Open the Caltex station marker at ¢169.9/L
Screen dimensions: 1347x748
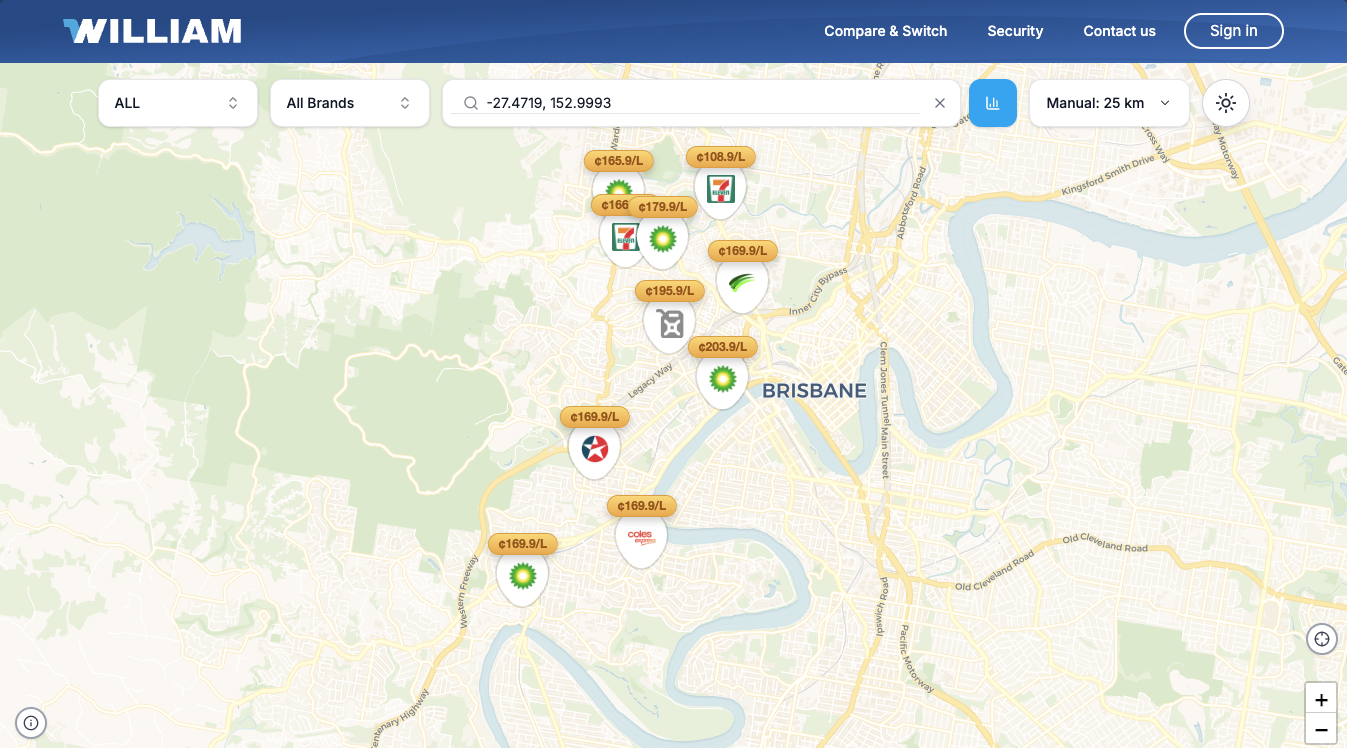click(x=594, y=449)
